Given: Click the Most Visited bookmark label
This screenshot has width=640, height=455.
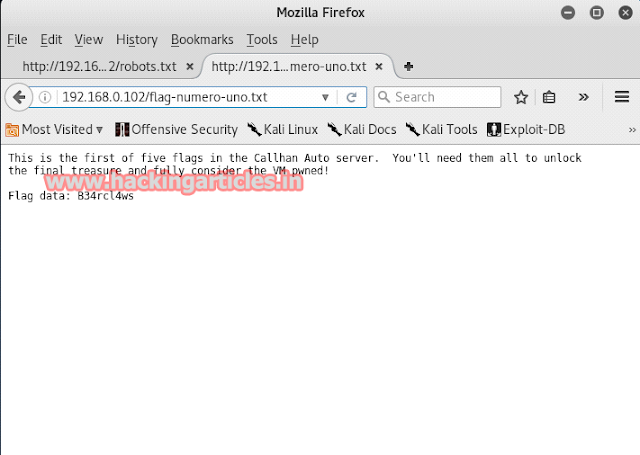Looking at the screenshot, I should 57,130.
